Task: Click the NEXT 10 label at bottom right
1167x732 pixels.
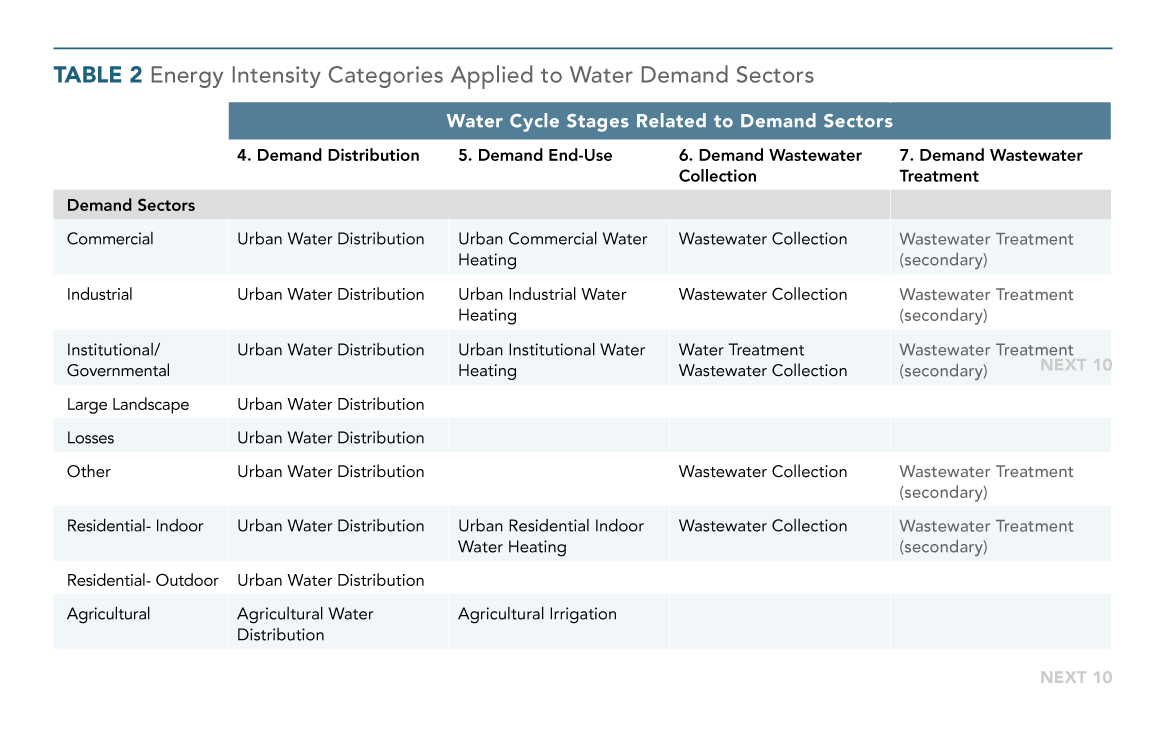Action: pos(1076,678)
